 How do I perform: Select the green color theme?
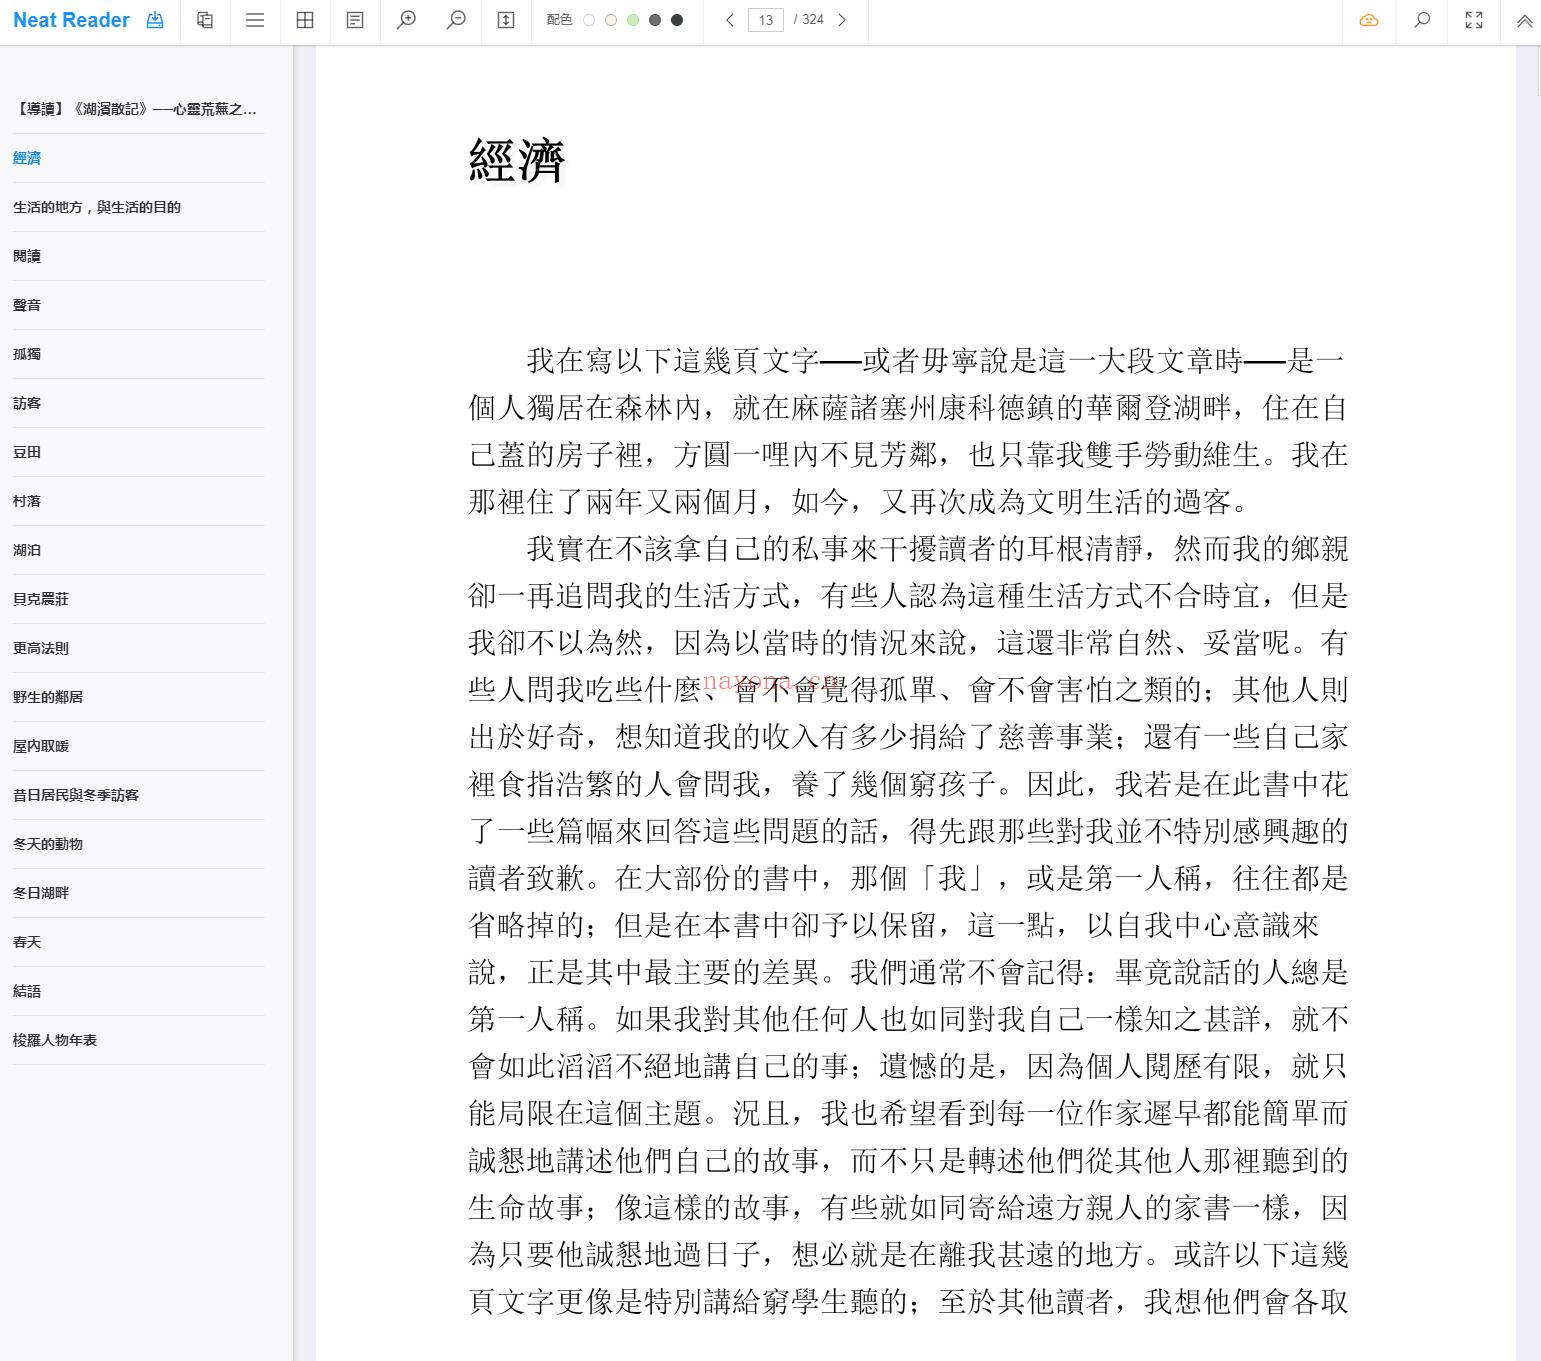pos(633,20)
